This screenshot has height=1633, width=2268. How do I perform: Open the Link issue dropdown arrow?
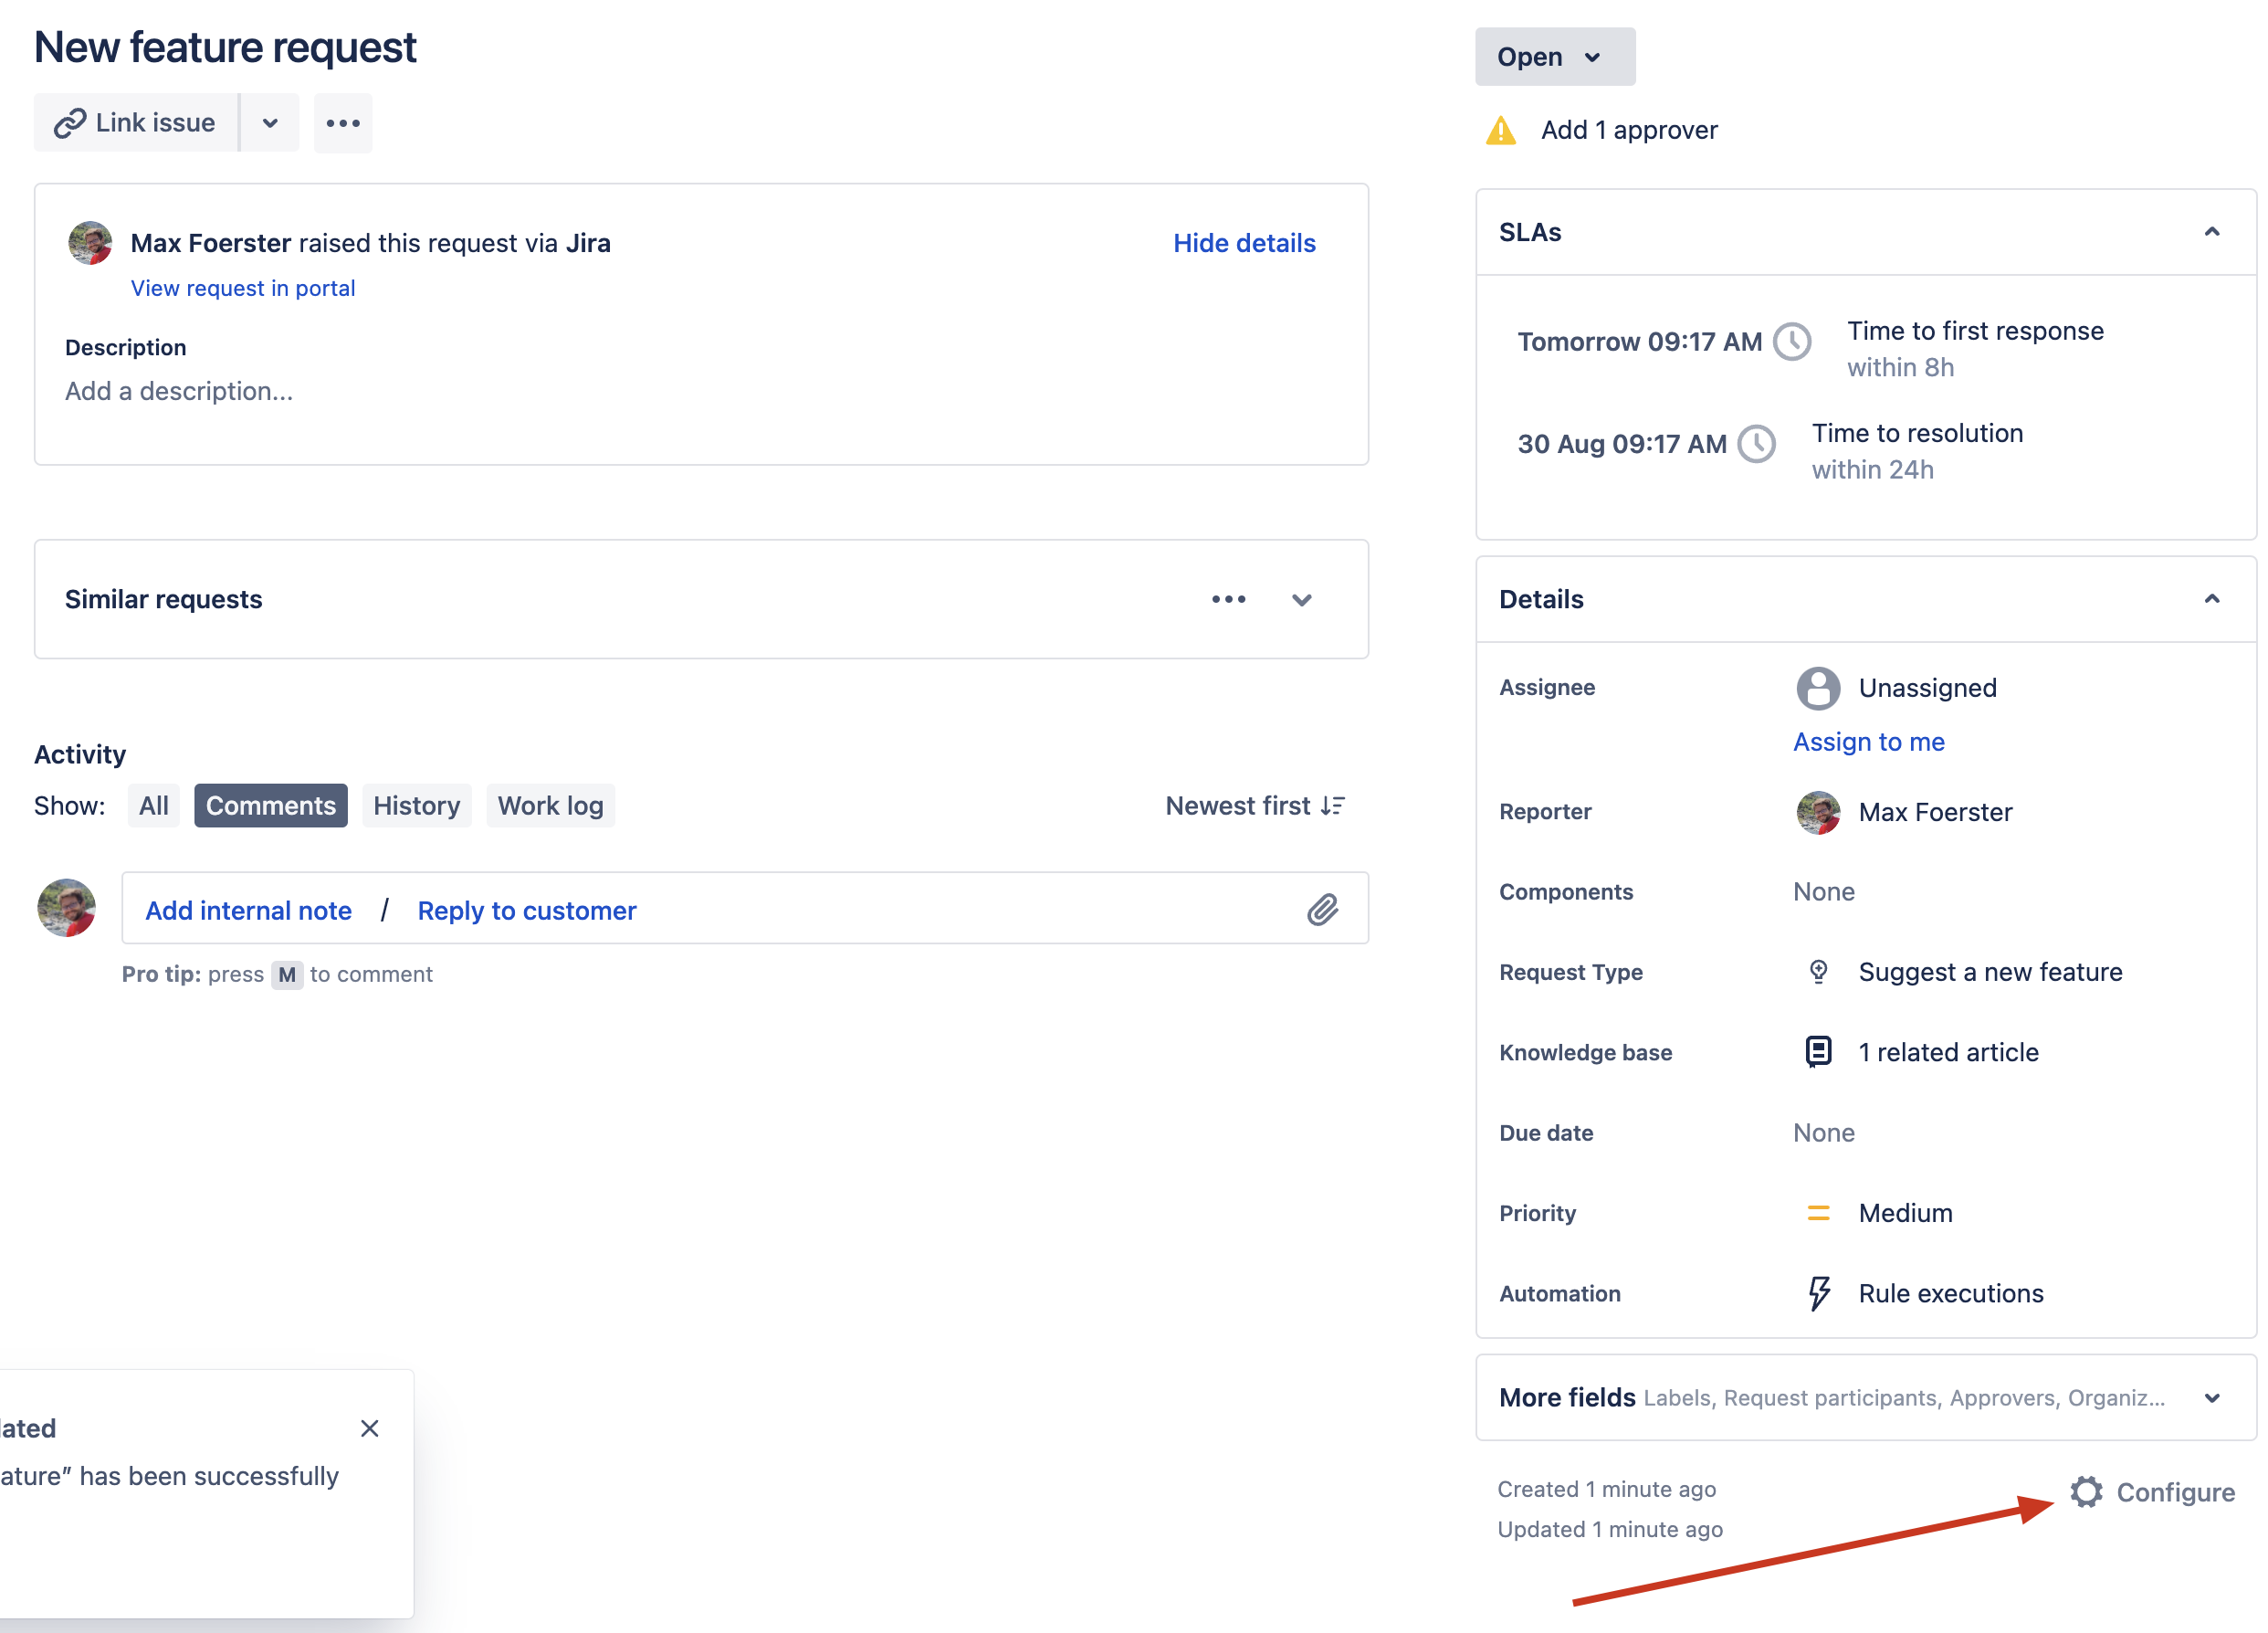[269, 123]
